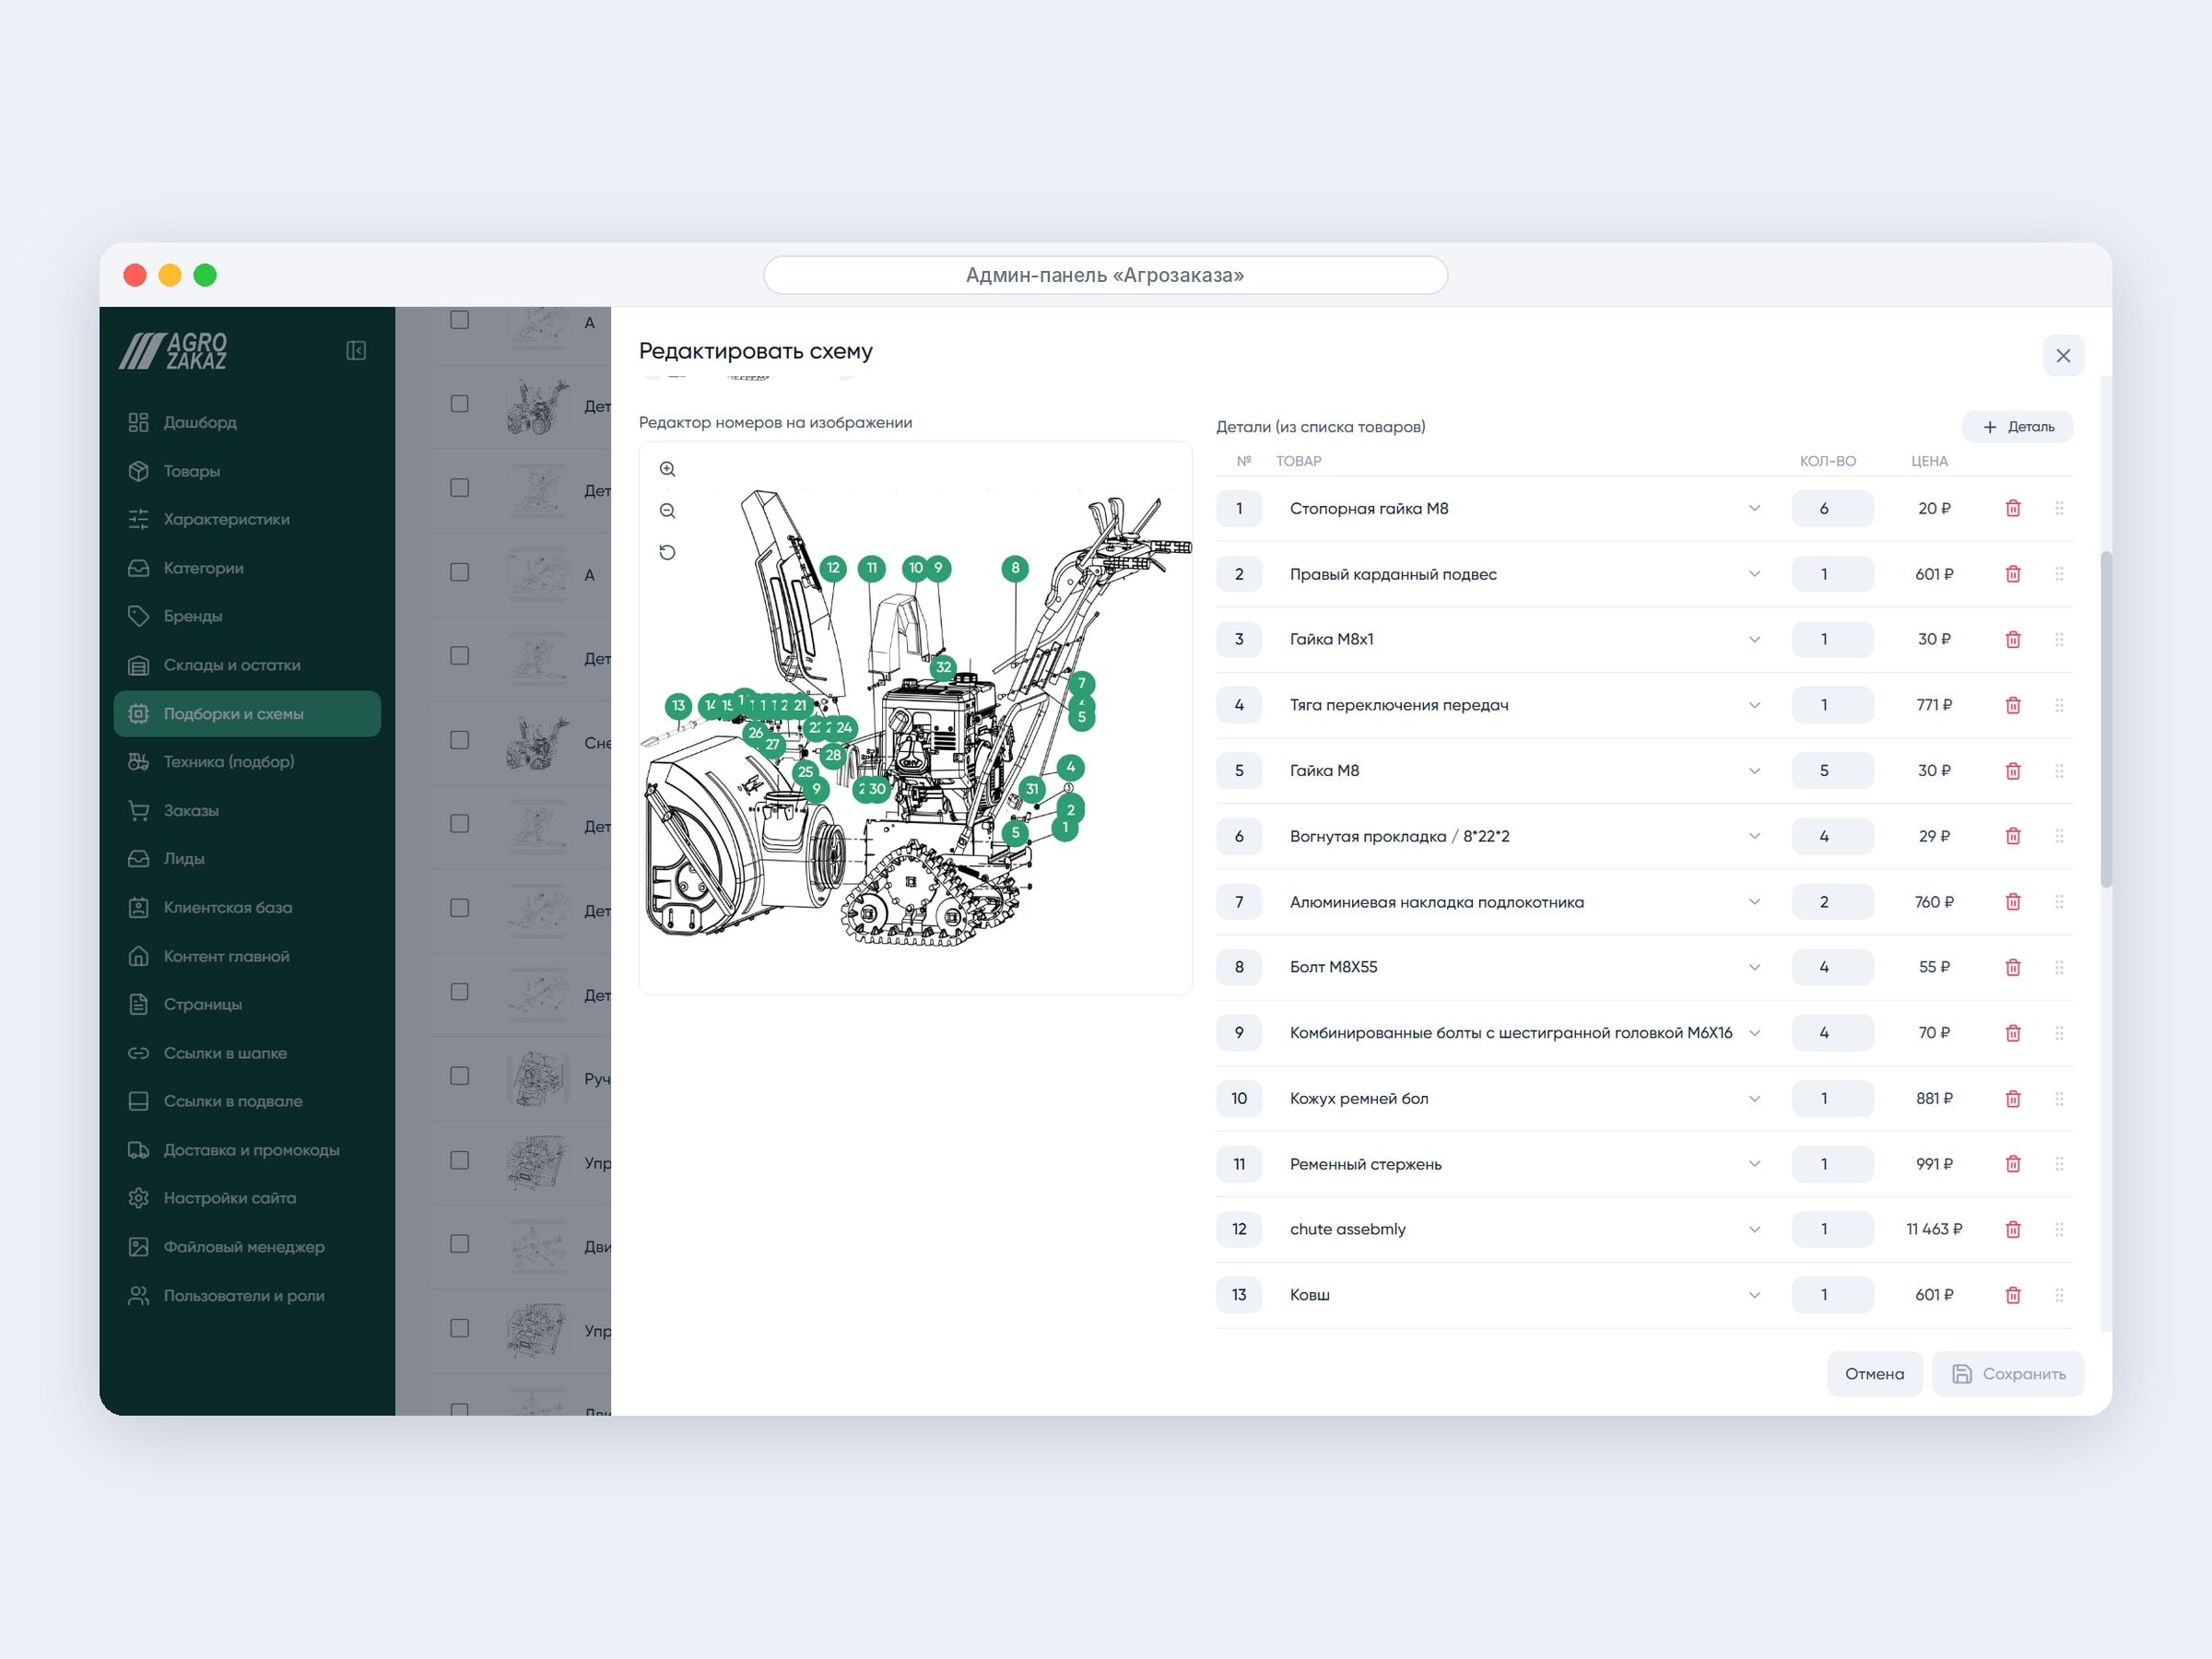Save the scheme with the Сохранить button

click(2008, 1374)
